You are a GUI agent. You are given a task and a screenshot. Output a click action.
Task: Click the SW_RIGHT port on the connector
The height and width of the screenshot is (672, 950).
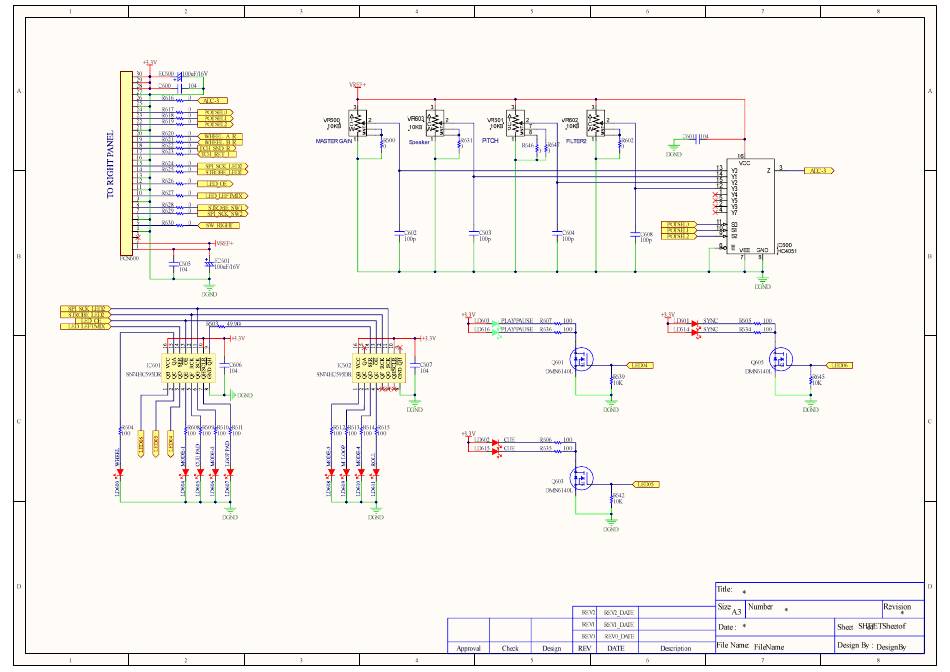(219, 225)
